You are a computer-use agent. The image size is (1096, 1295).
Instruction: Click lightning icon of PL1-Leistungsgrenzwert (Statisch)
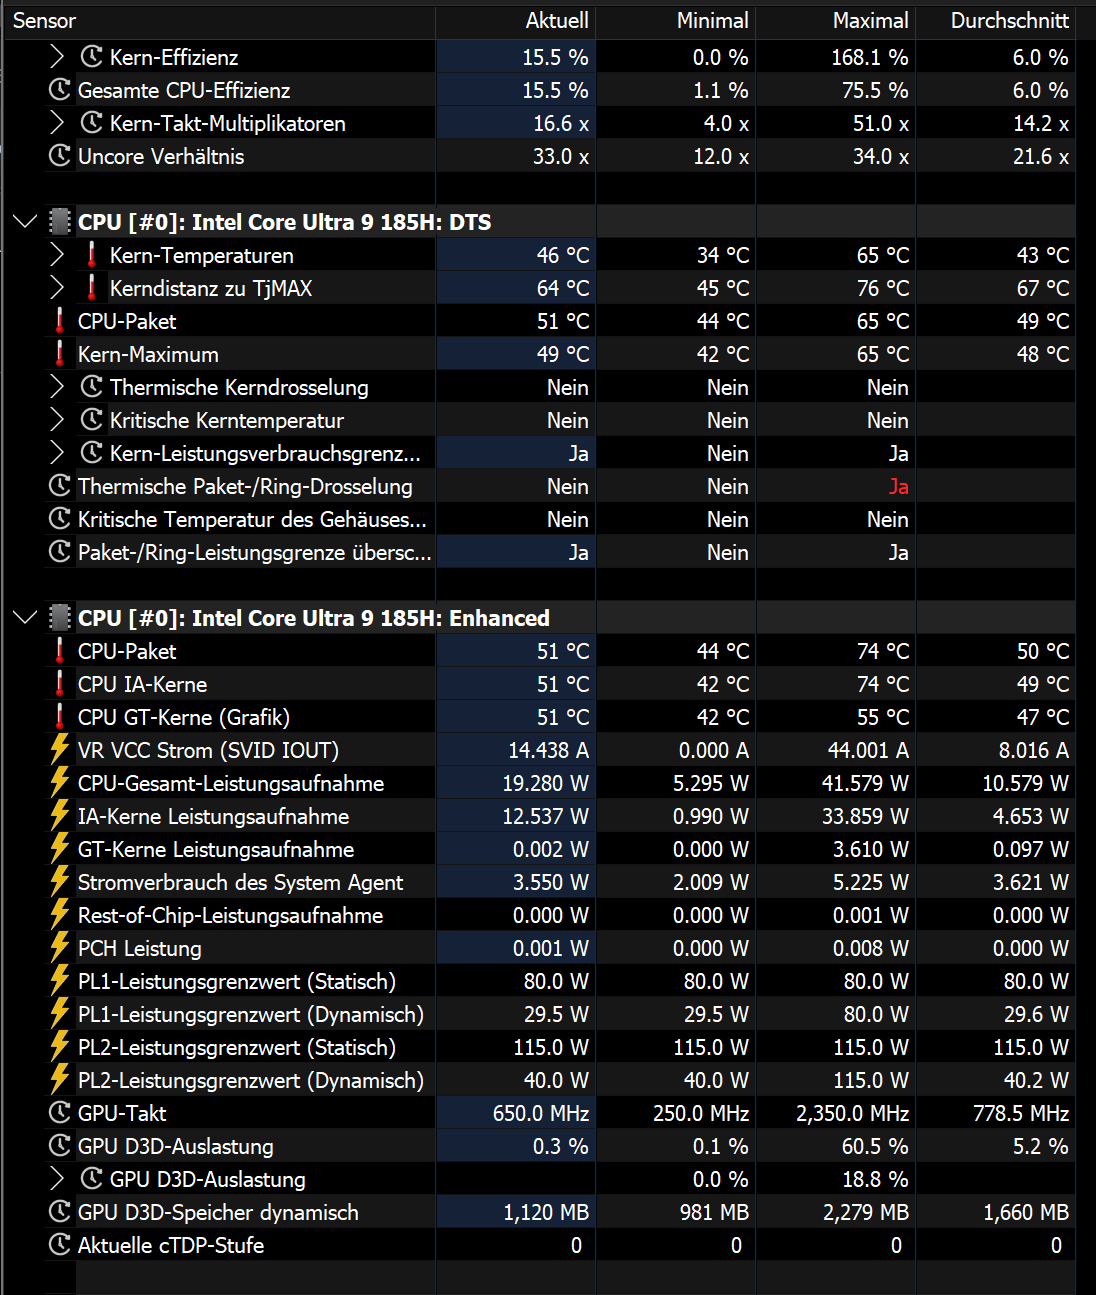click(60, 981)
